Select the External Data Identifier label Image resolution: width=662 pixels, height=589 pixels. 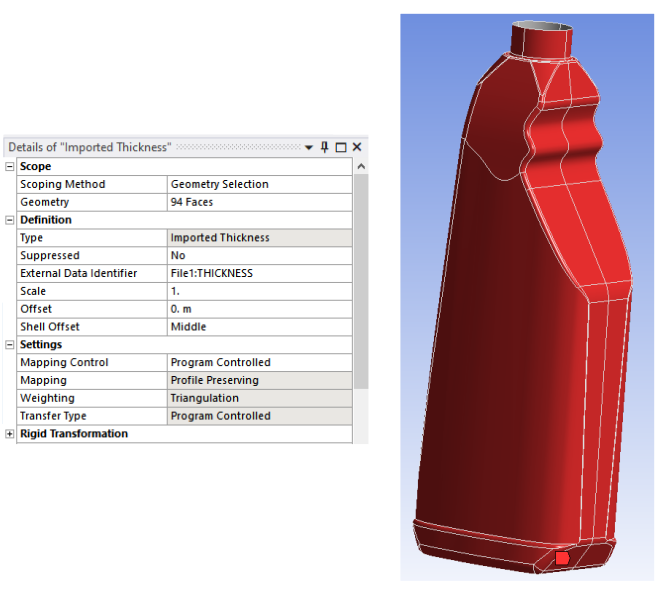click(x=79, y=273)
